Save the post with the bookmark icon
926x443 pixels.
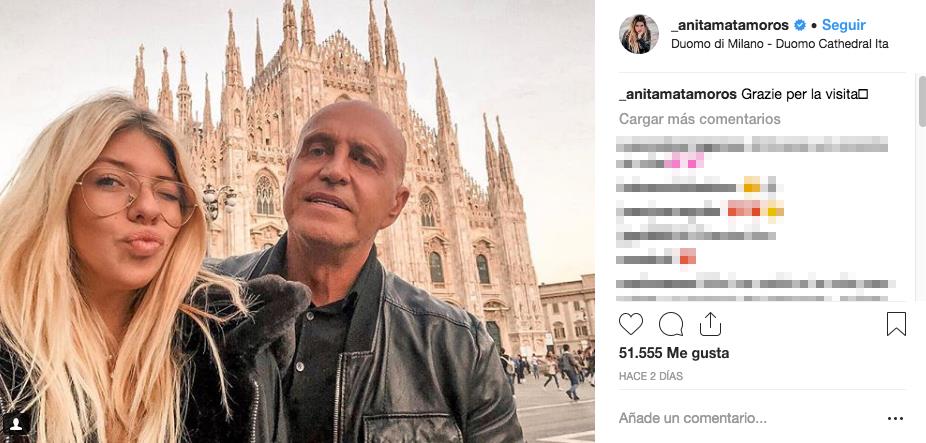(896, 324)
